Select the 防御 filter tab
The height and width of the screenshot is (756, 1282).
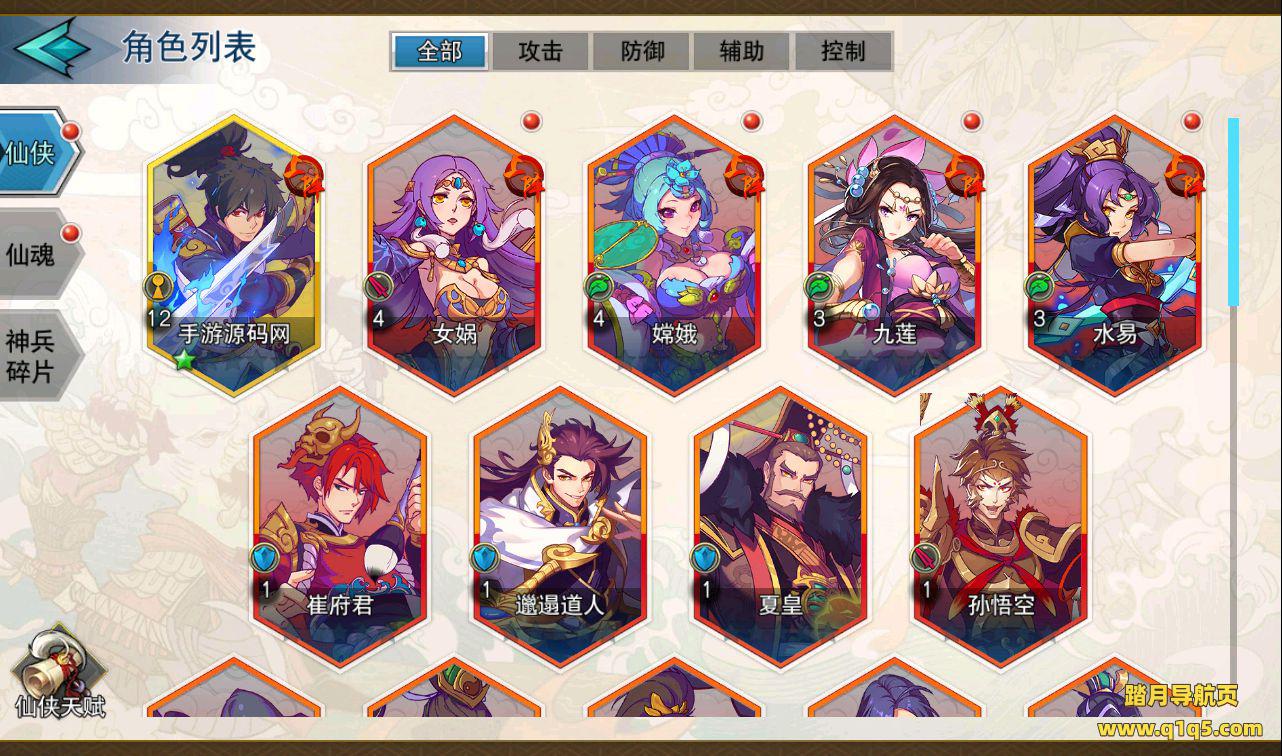(641, 51)
